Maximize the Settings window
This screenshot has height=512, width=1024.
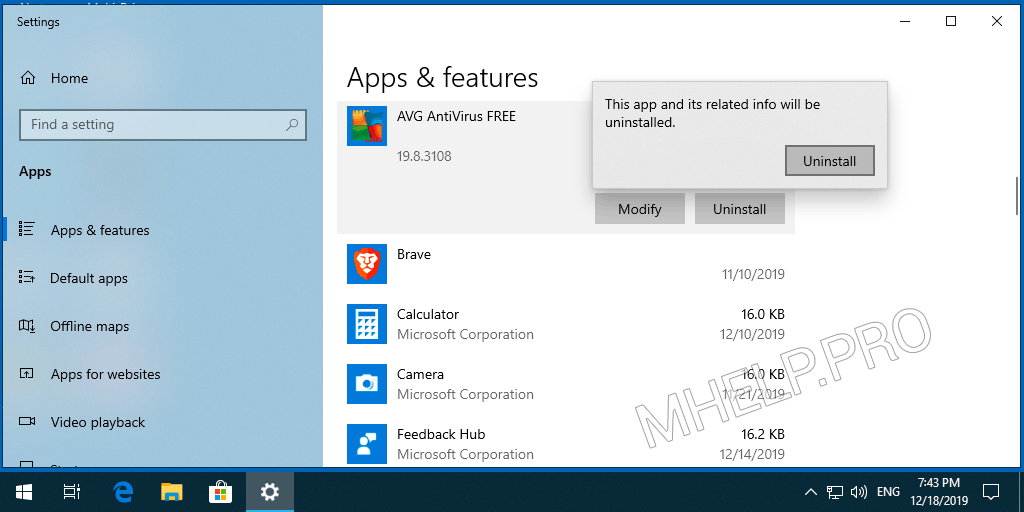click(x=951, y=22)
